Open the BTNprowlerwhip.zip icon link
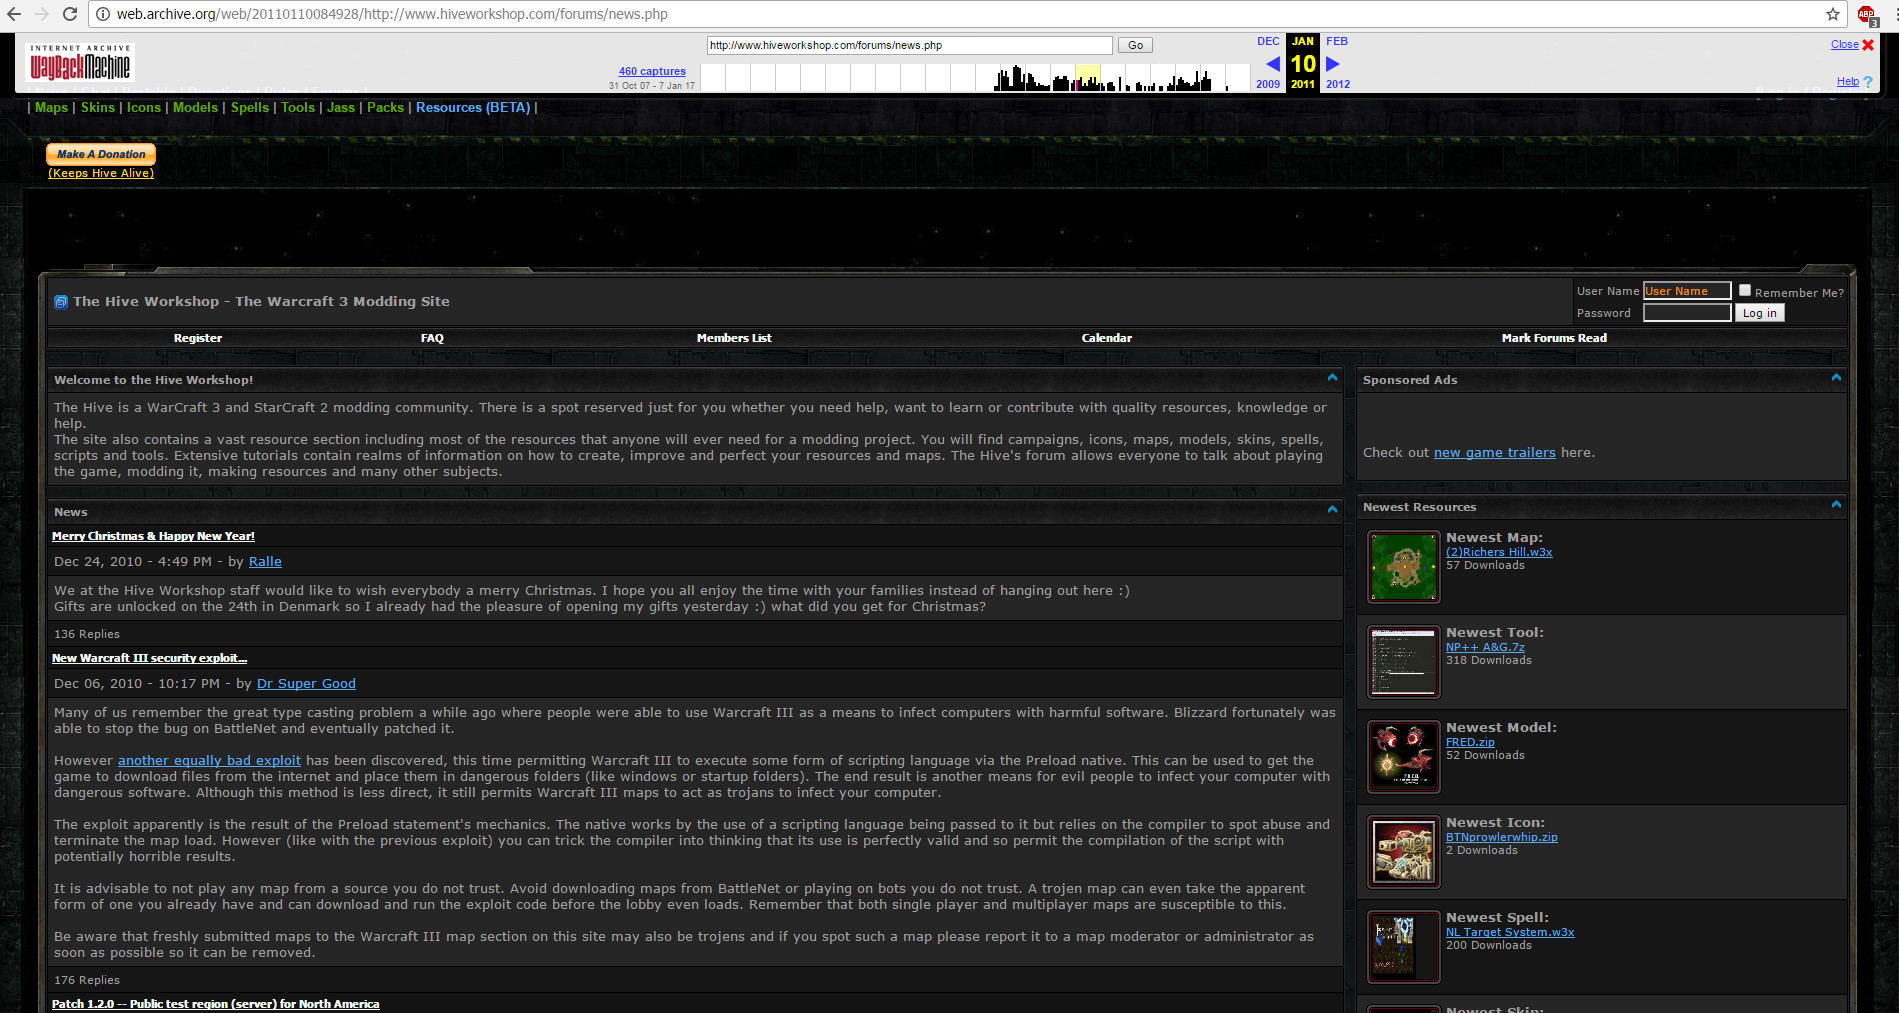1899x1013 pixels. point(1501,837)
